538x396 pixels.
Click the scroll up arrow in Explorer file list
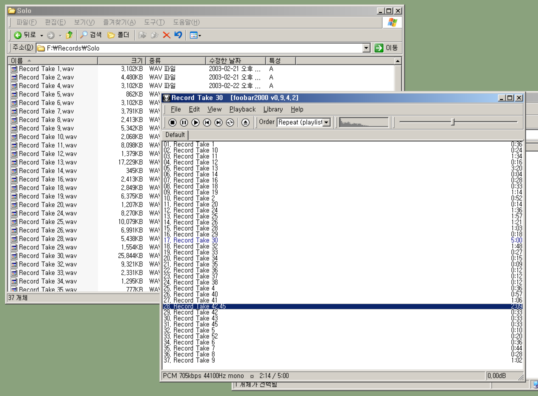click(x=397, y=61)
